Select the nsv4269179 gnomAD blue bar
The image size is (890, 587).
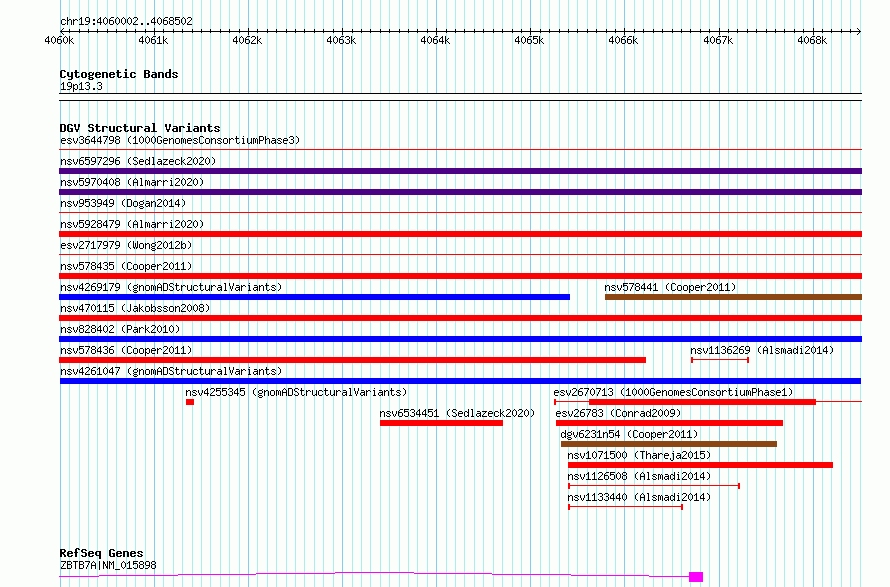(314, 297)
